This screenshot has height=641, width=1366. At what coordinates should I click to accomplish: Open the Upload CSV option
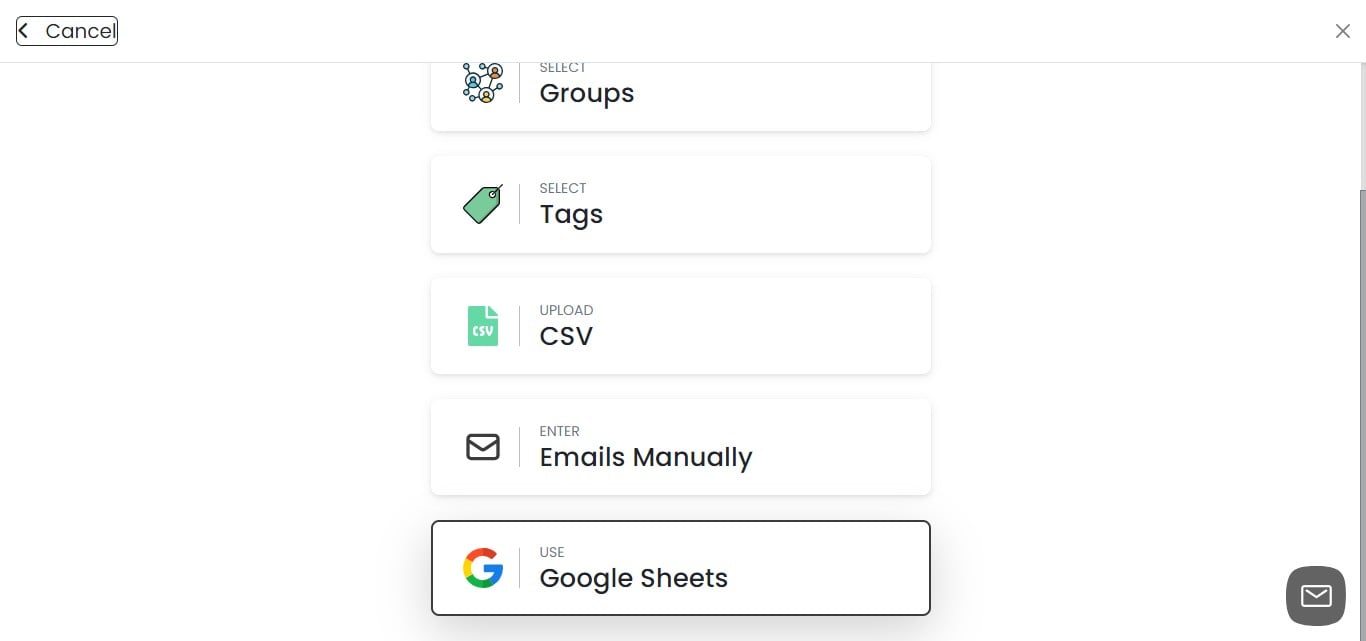tap(680, 325)
